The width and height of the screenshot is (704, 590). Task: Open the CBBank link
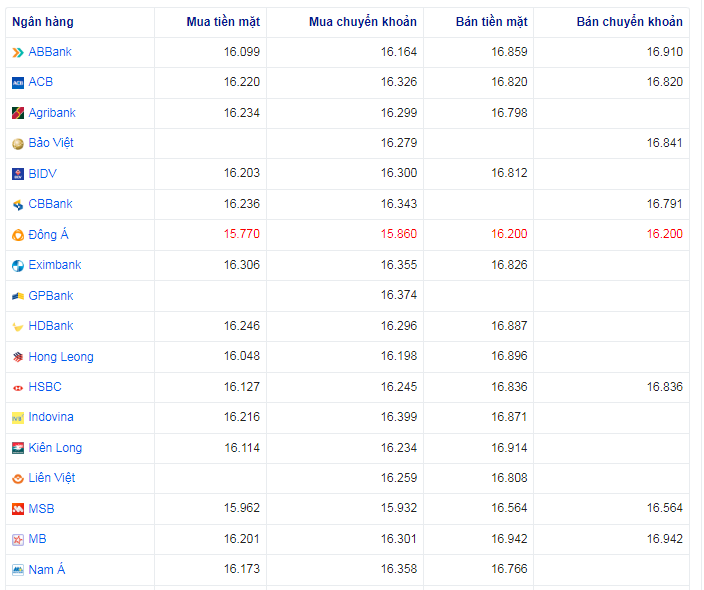(x=50, y=204)
